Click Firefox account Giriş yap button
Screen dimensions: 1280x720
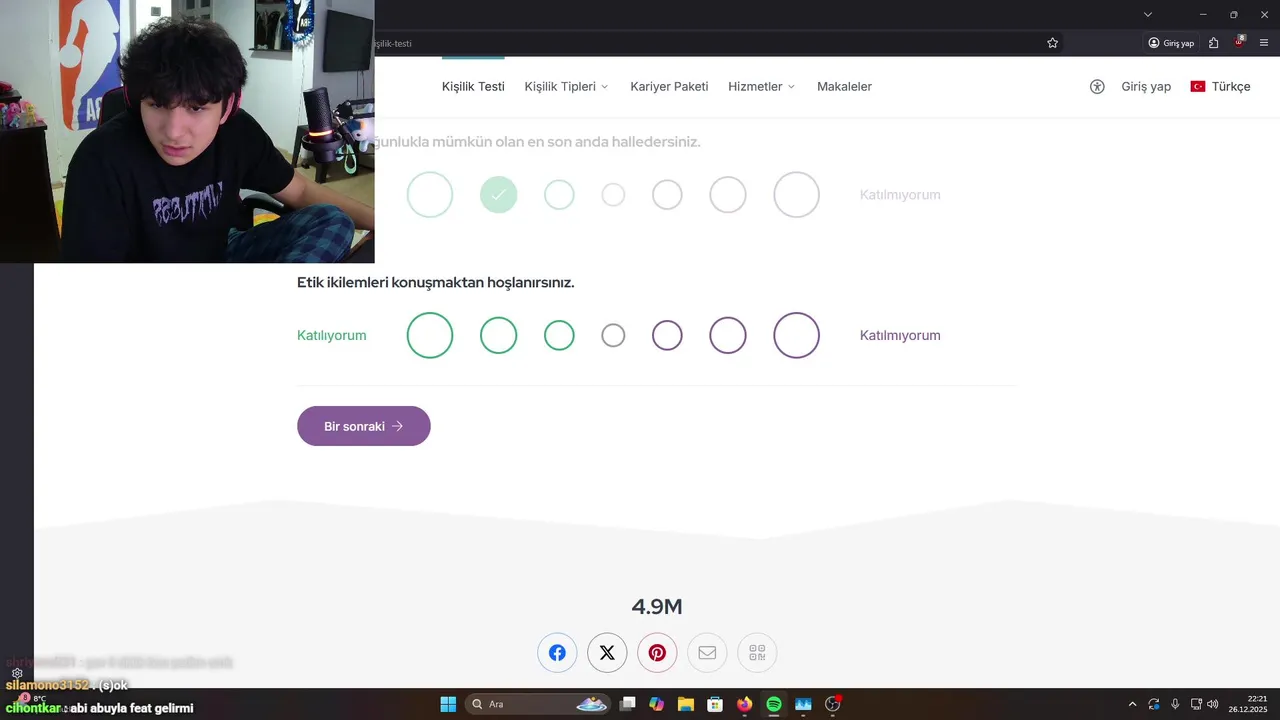click(1171, 43)
